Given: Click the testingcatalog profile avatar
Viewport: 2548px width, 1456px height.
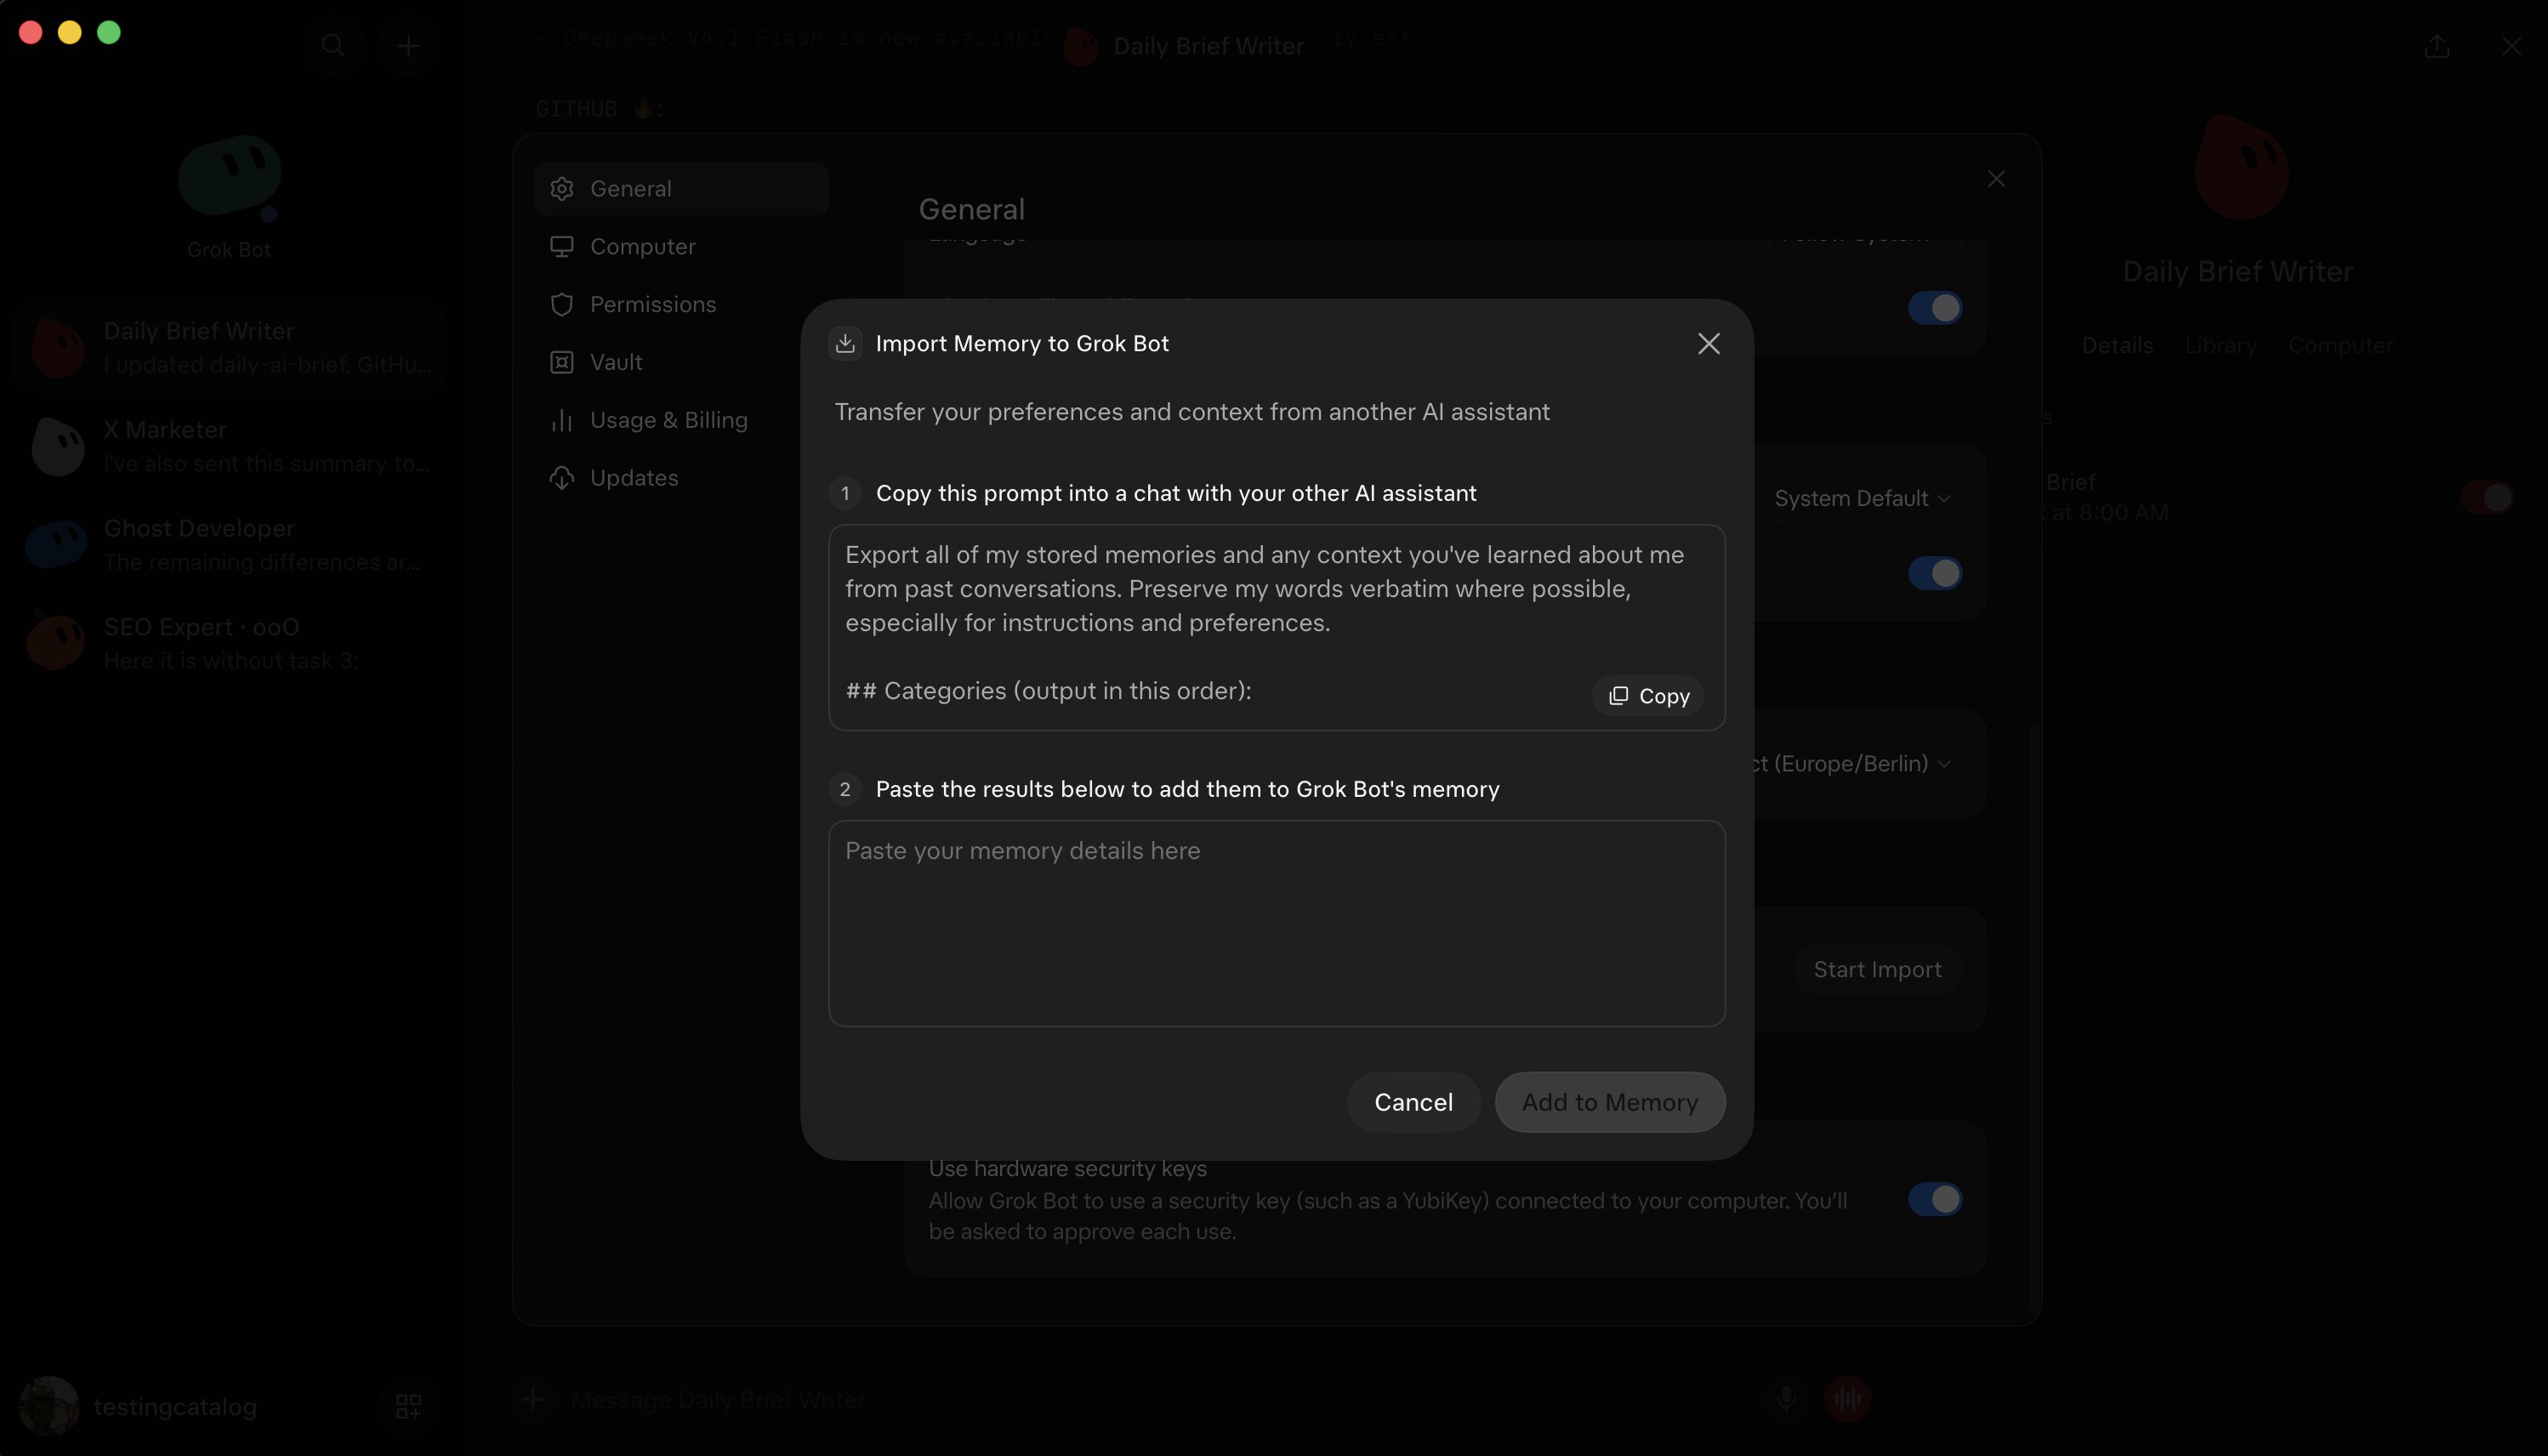Looking at the screenshot, I should pyautogui.click(x=49, y=1406).
